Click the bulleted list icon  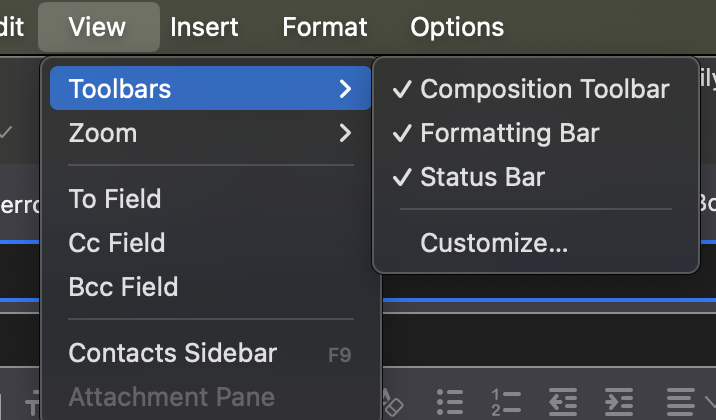451,401
